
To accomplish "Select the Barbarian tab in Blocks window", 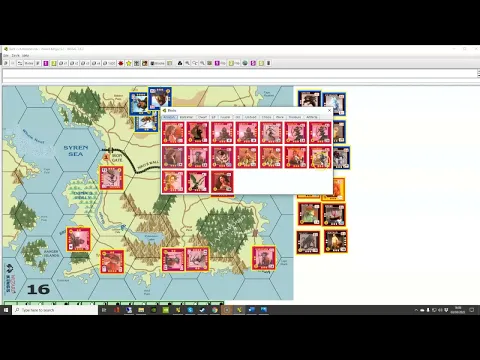I will click(x=186, y=117).
